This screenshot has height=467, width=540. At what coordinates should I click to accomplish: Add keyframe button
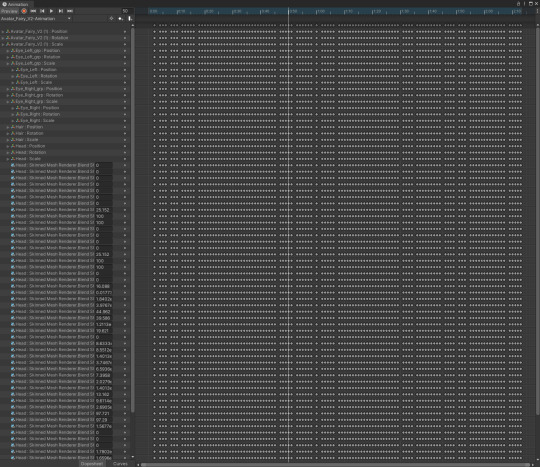point(120,19)
